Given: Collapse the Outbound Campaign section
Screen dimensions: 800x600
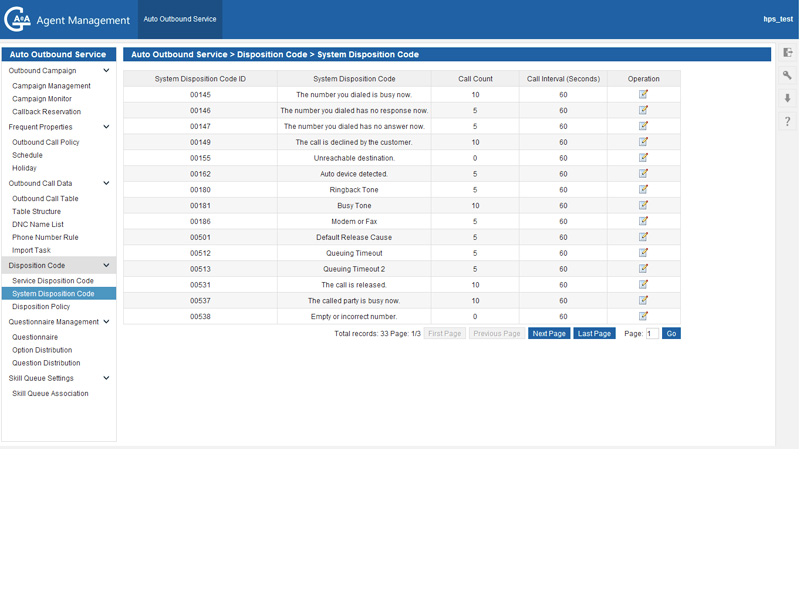Looking at the screenshot, I should click(x=106, y=71).
